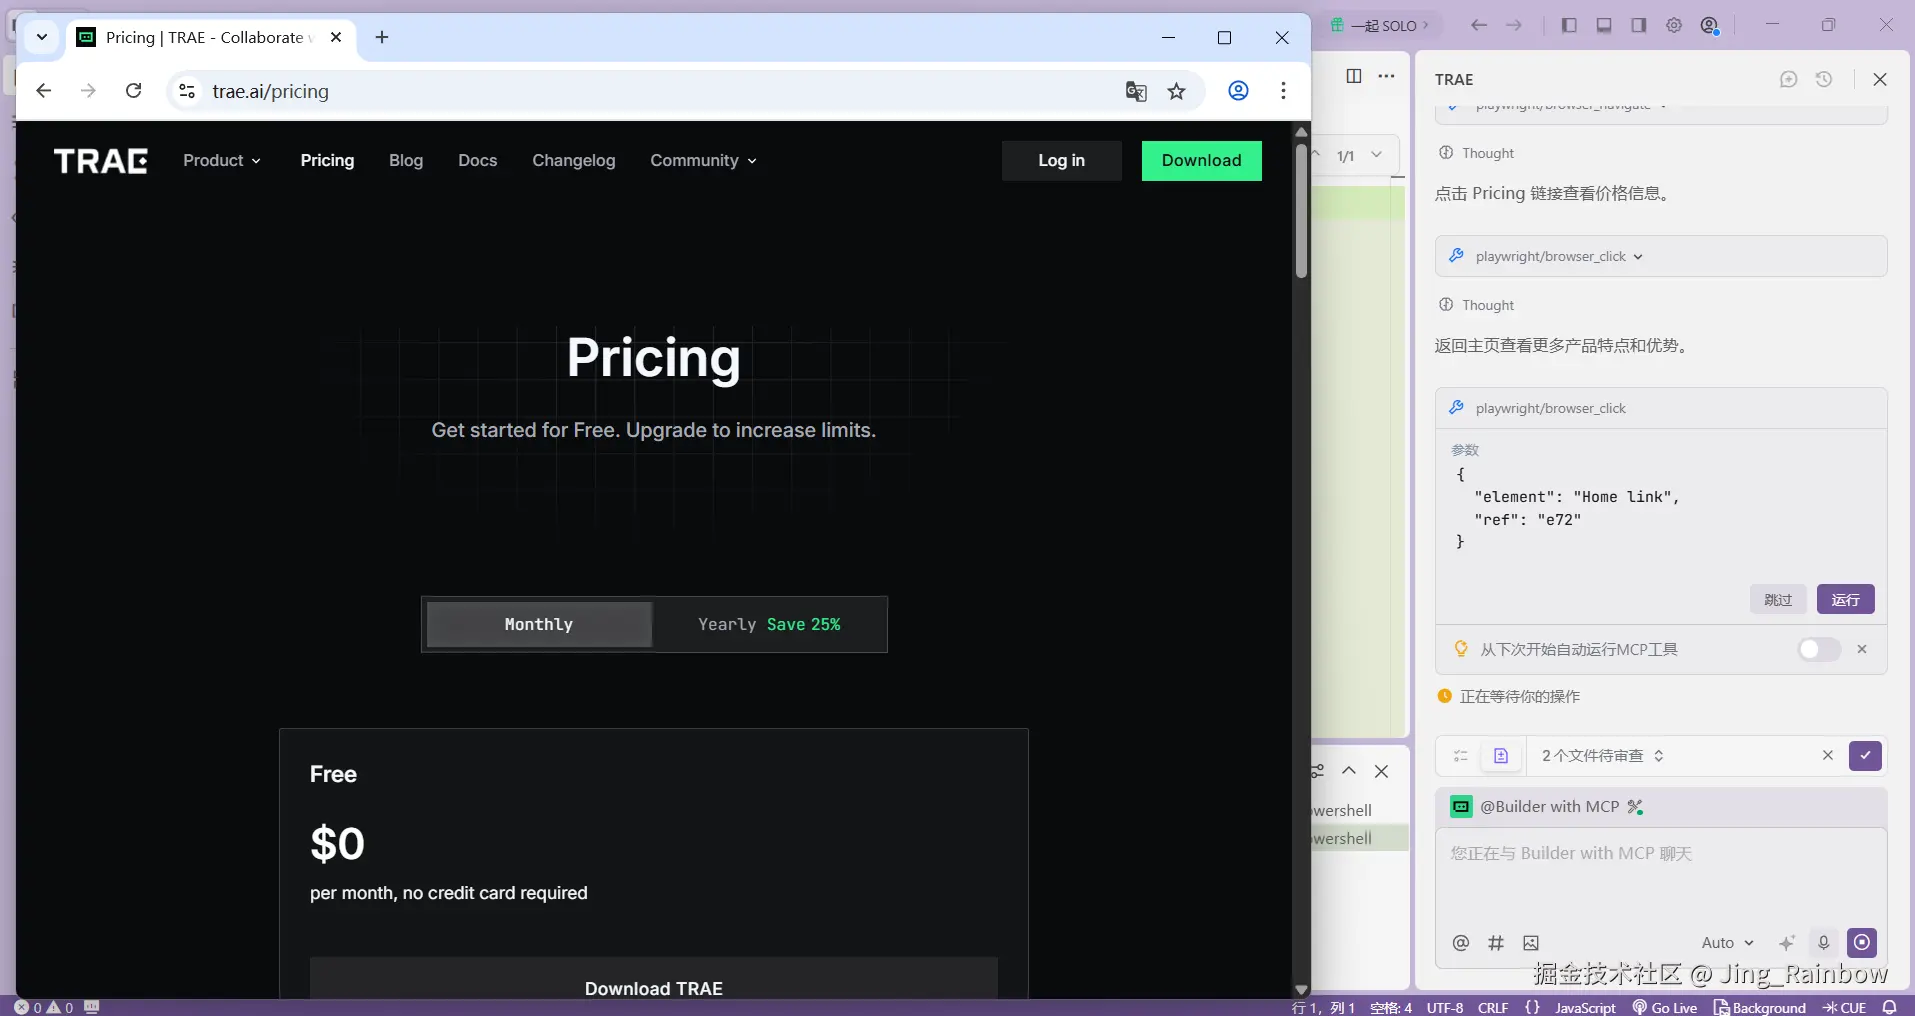
Task: Select Monthly billing option
Action: (539, 625)
